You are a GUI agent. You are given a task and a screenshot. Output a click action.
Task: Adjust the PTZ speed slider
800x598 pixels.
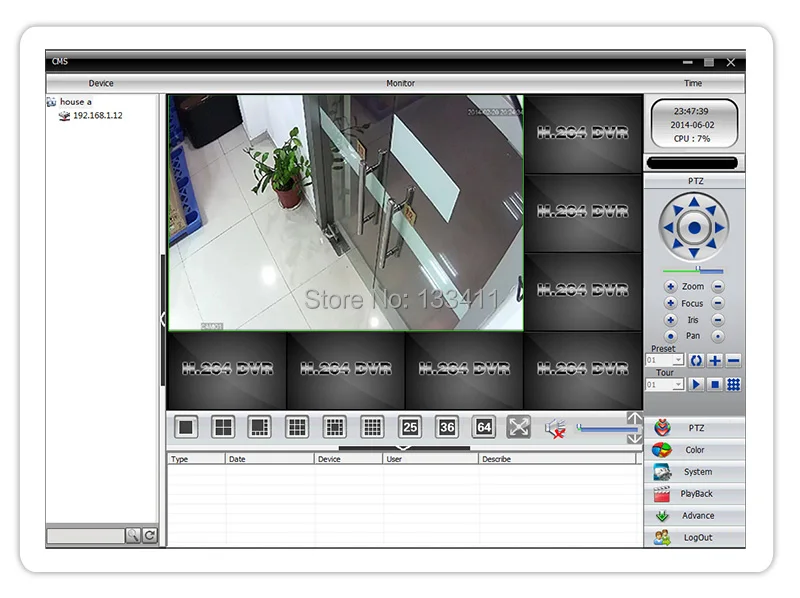click(x=693, y=270)
